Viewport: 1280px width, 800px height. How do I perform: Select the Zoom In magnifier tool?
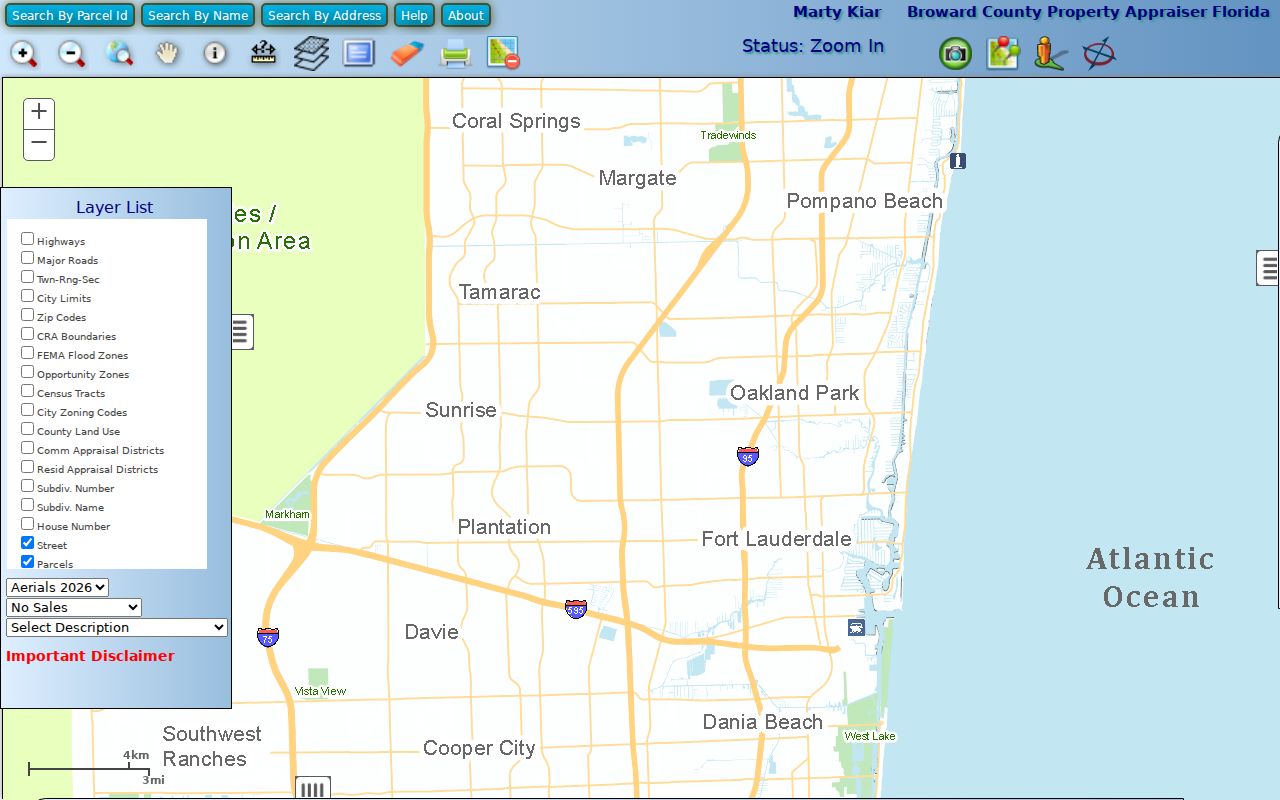[24, 53]
